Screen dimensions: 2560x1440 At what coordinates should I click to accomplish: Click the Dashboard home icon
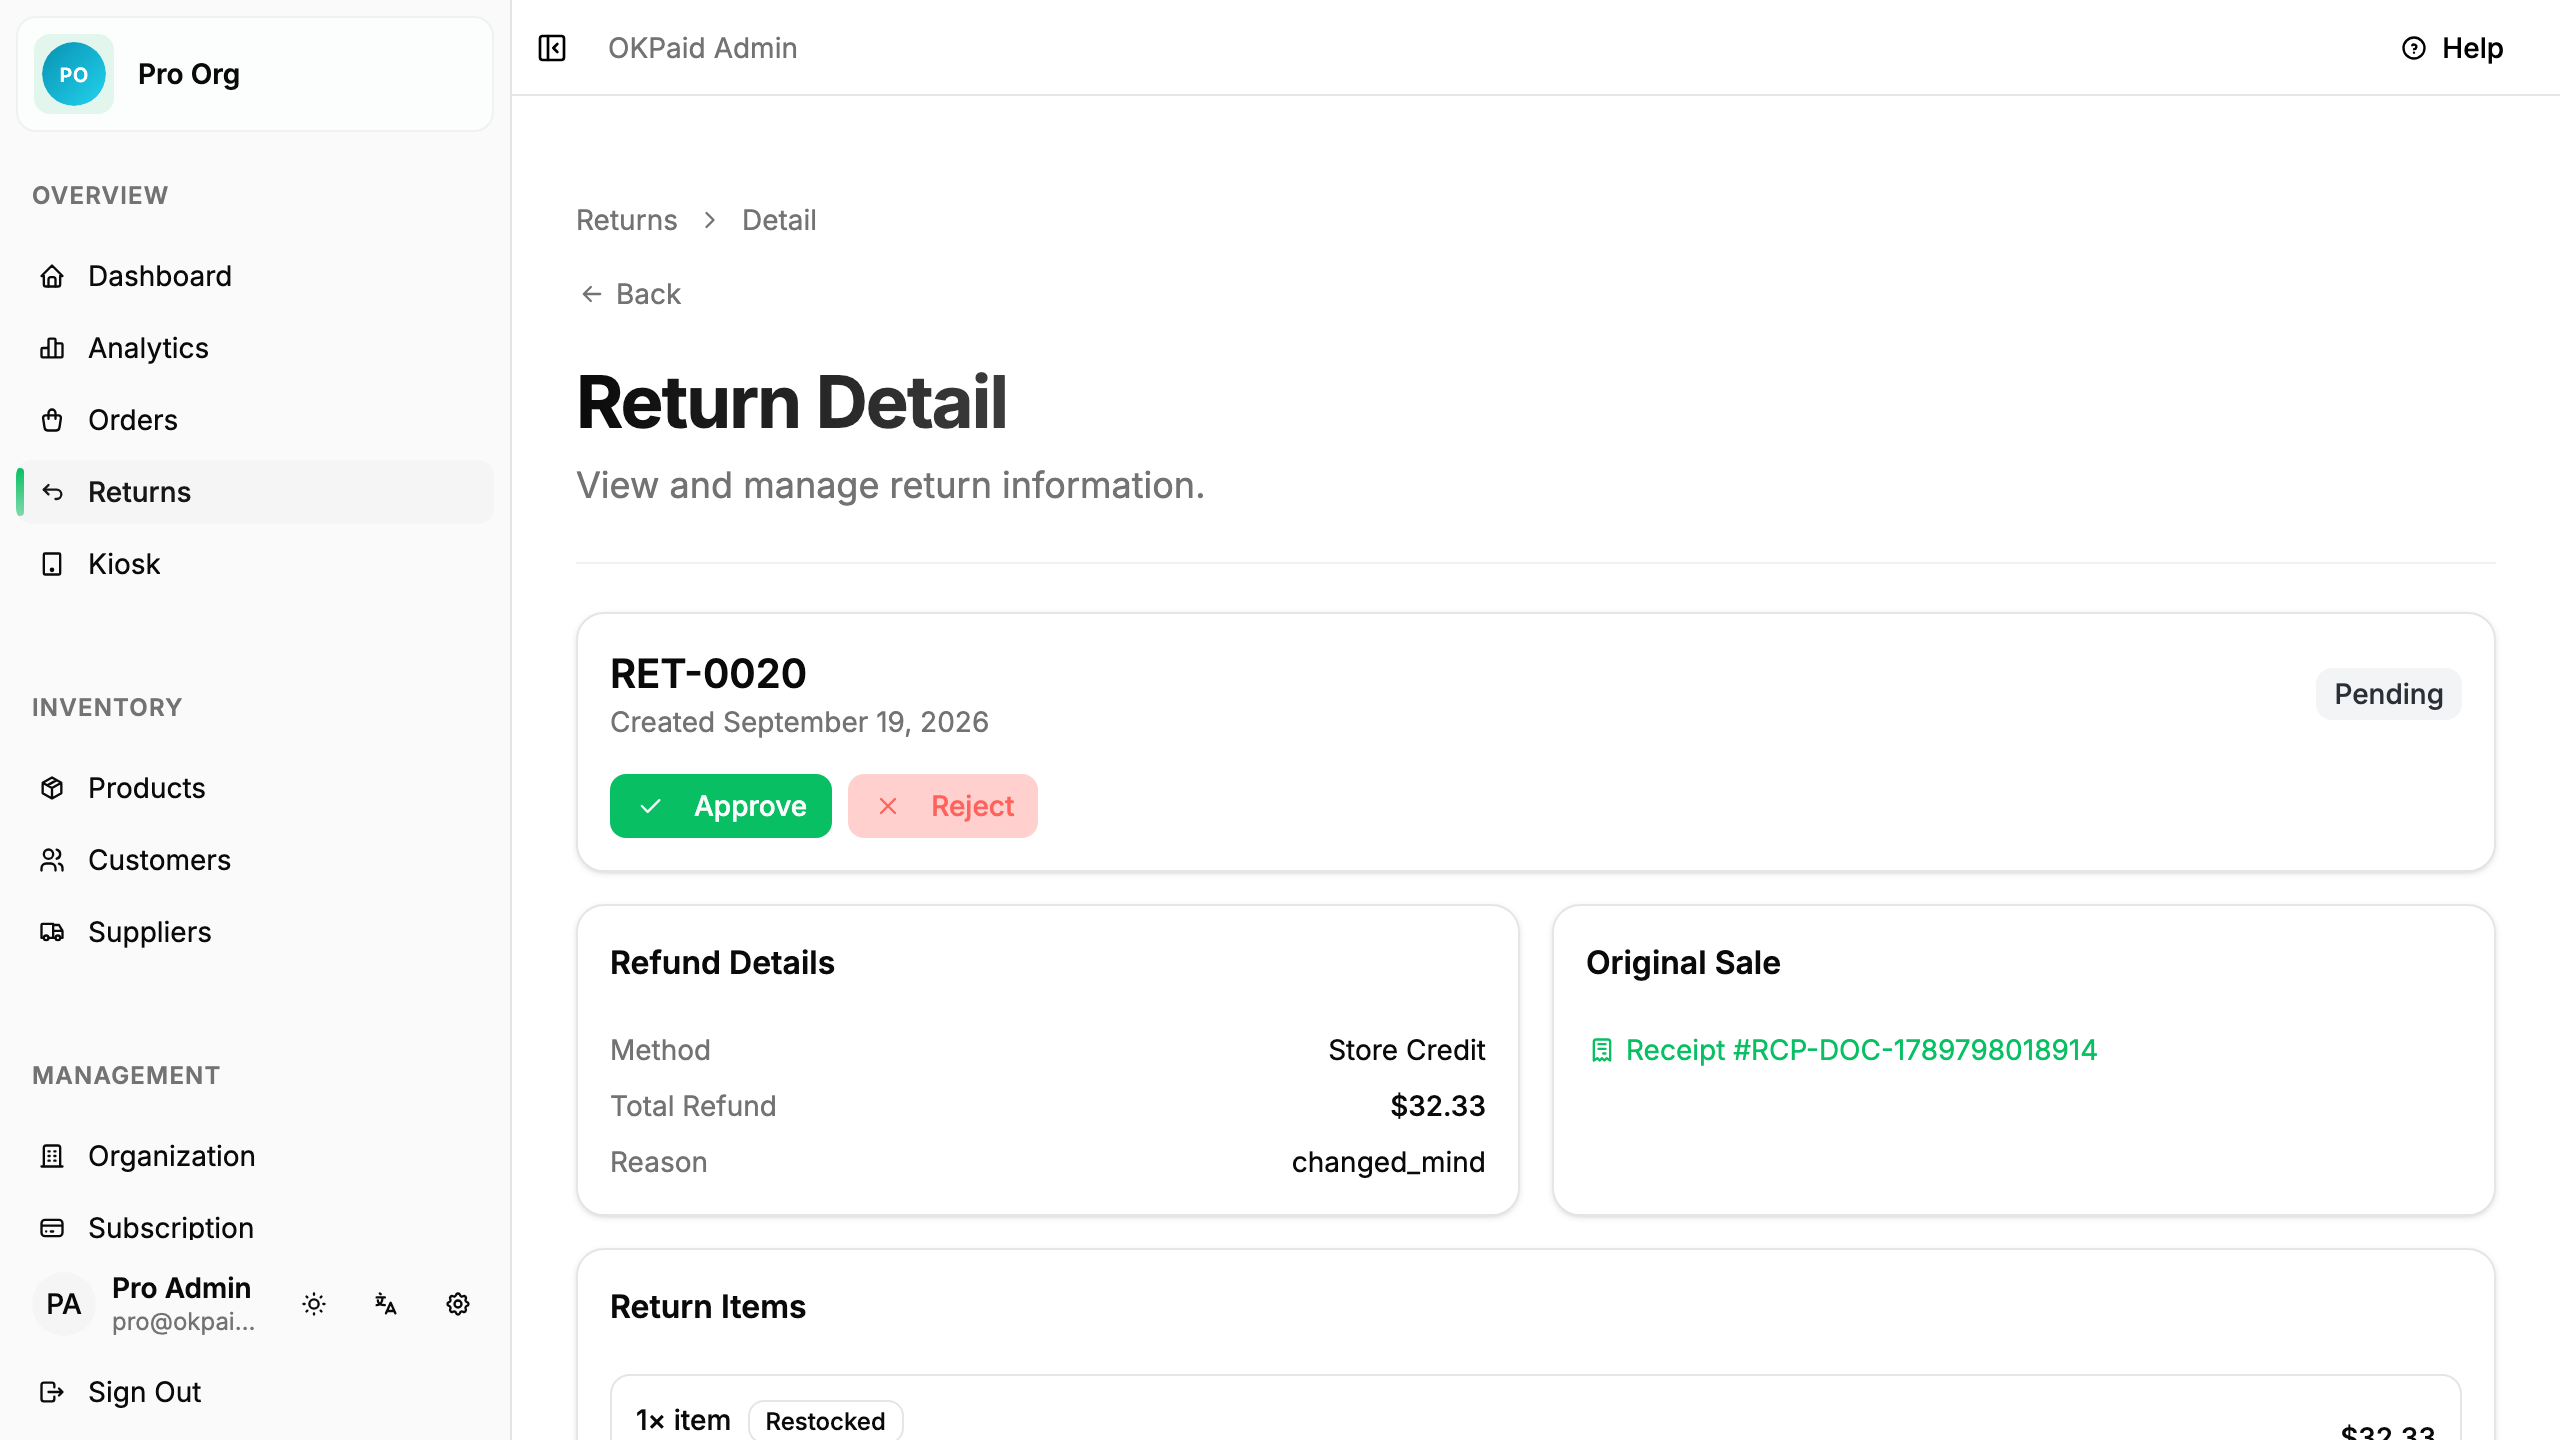(52, 276)
